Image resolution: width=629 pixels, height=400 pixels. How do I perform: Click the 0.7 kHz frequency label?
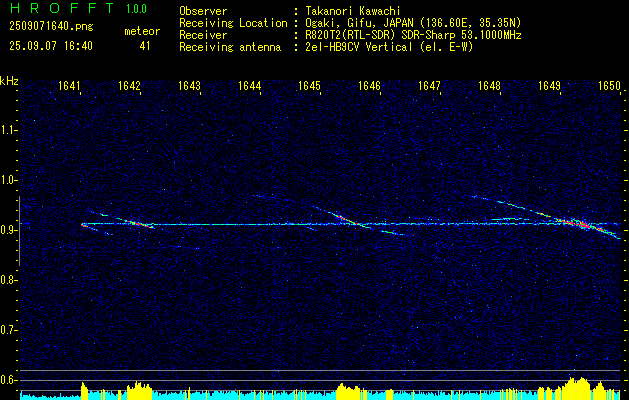click(x=8, y=330)
